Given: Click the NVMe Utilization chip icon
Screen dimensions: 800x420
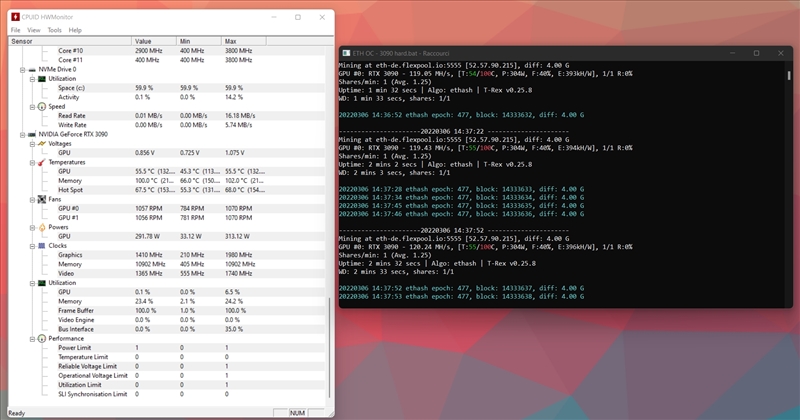Looking at the screenshot, I should pos(42,79).
